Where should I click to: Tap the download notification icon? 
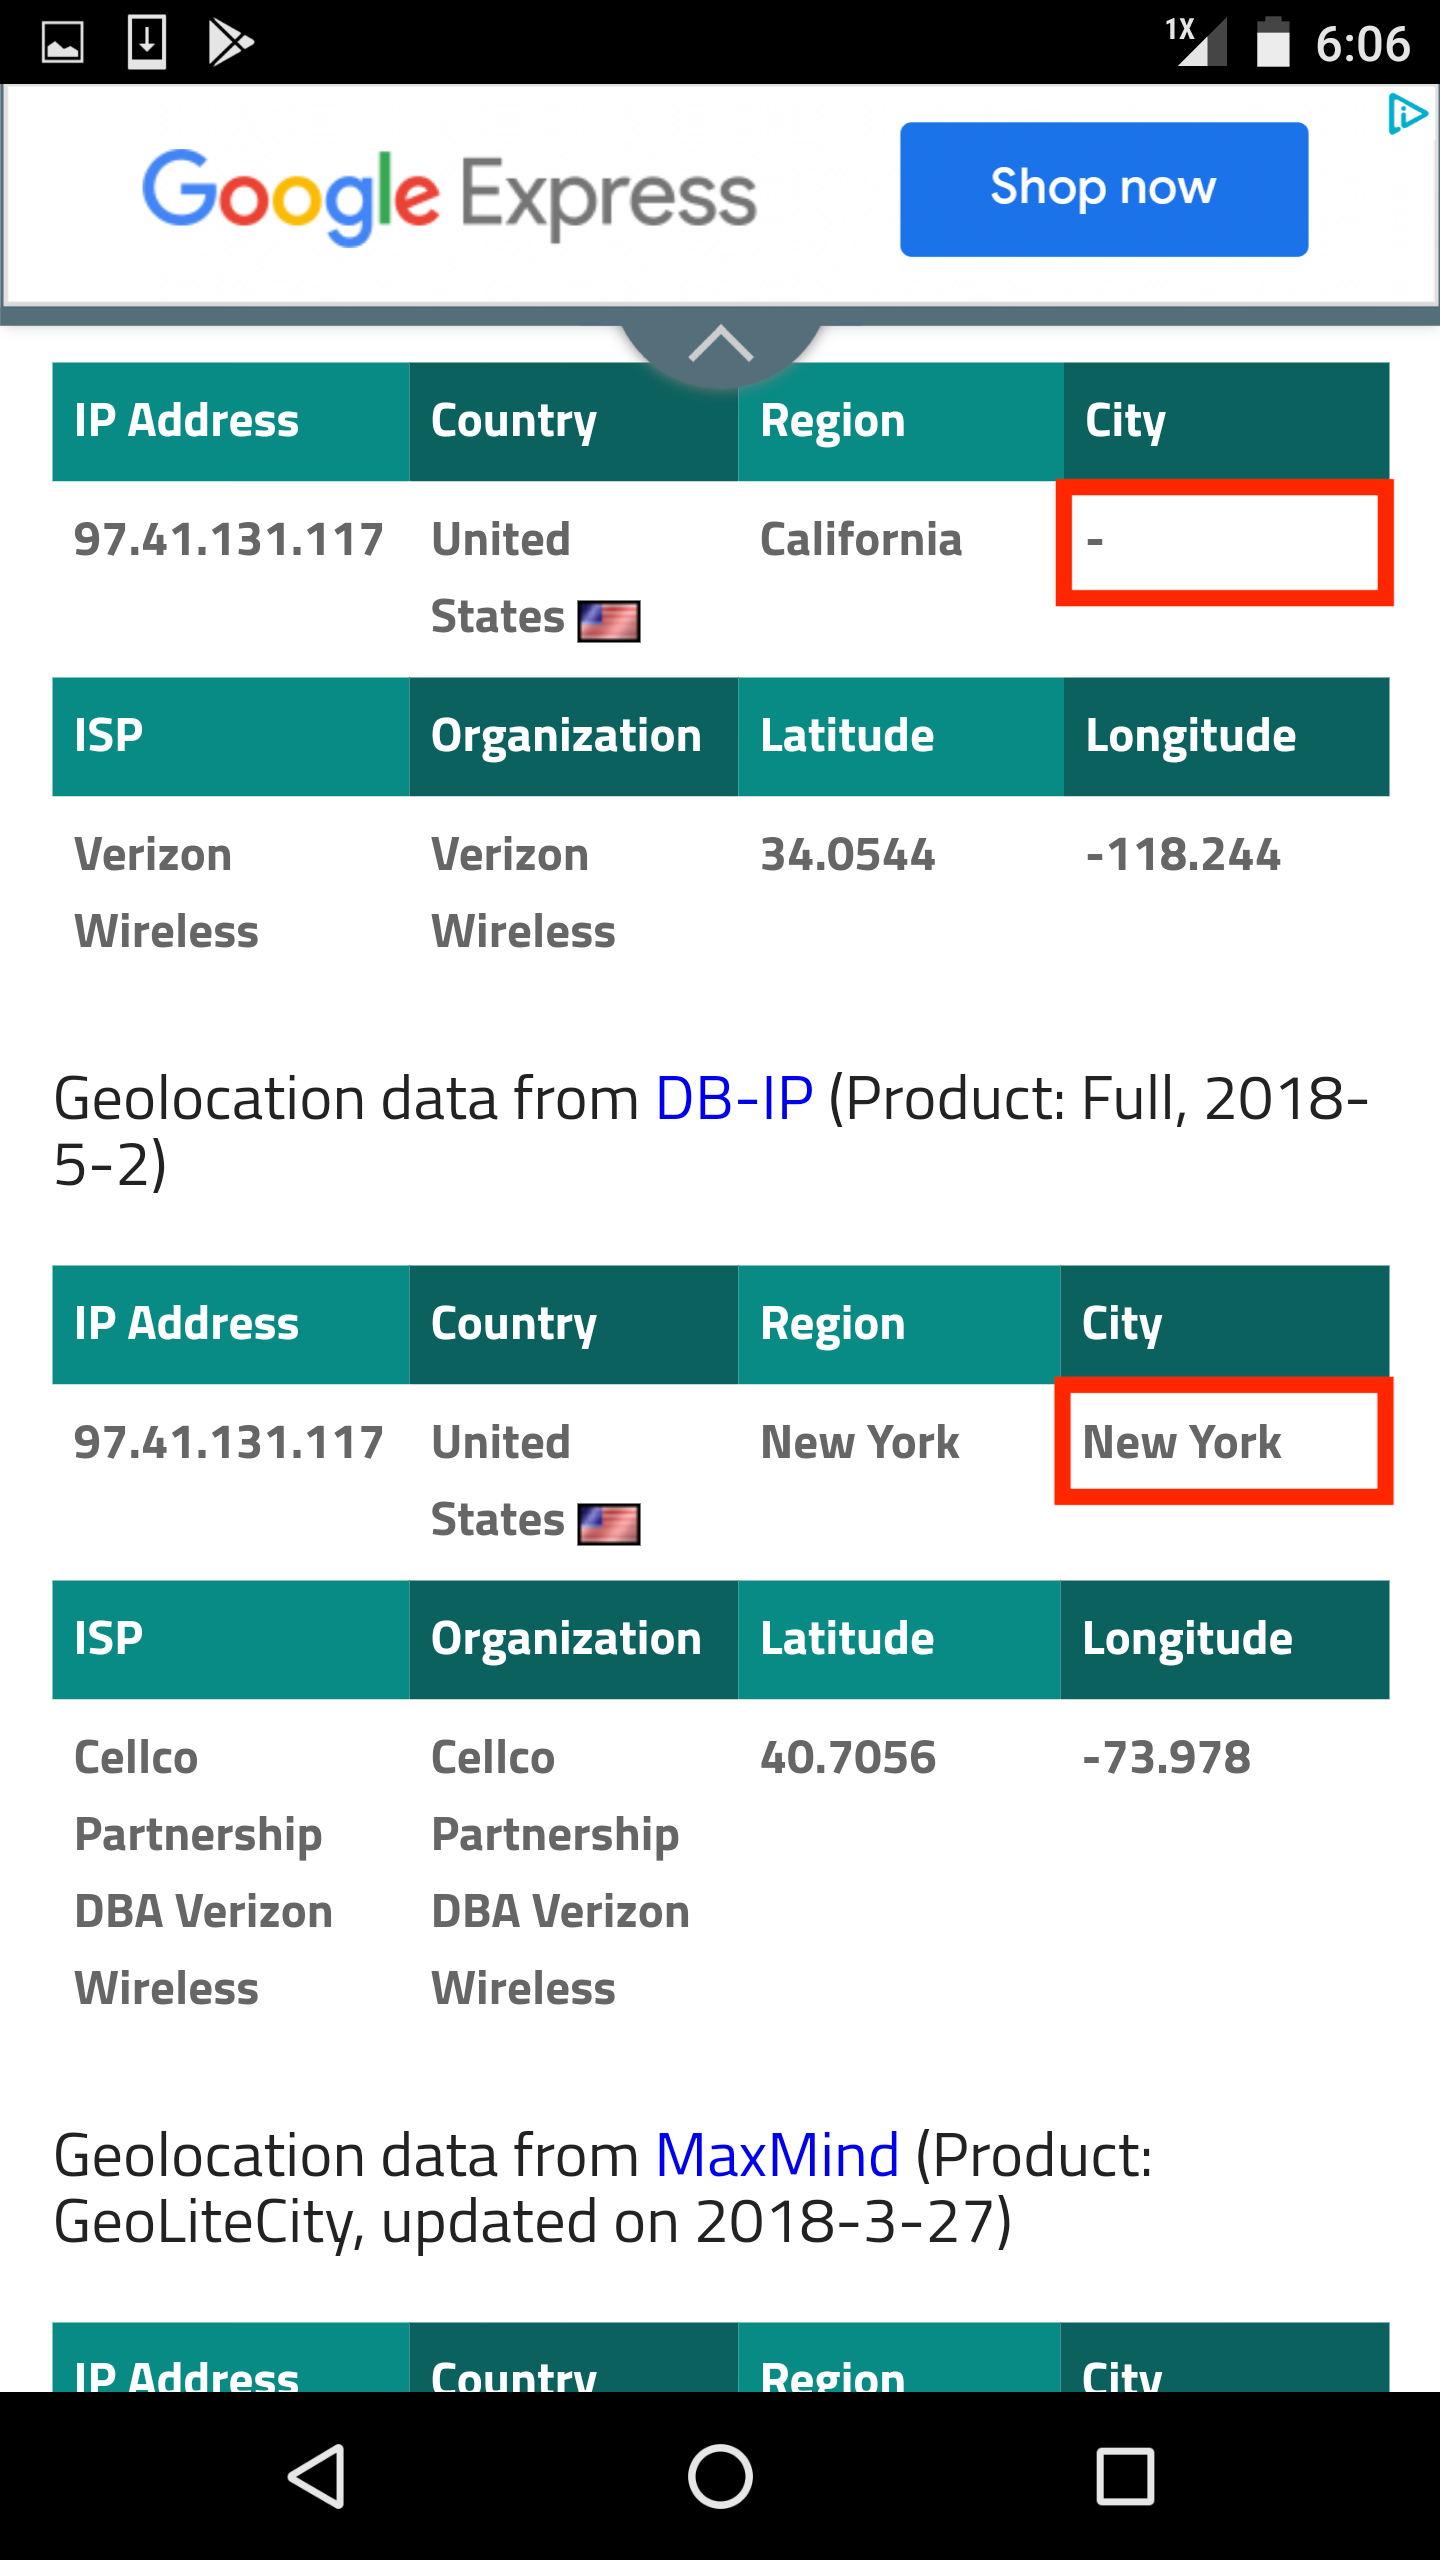click(147, 43)
